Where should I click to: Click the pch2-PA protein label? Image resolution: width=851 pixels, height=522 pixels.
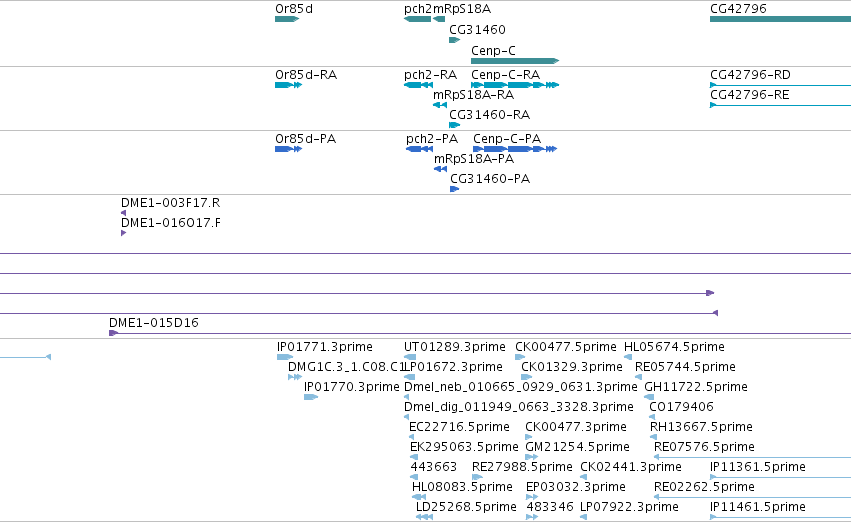tap(432, 139)
